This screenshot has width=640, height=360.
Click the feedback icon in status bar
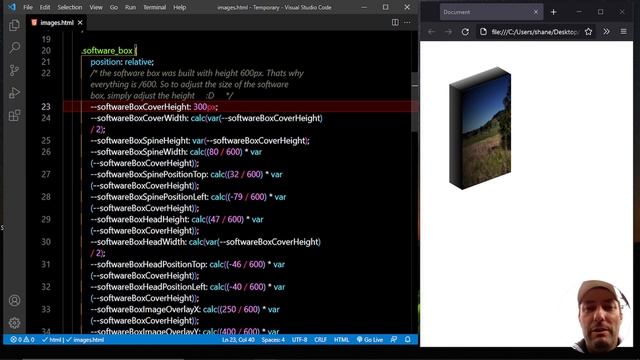(393, 340)
